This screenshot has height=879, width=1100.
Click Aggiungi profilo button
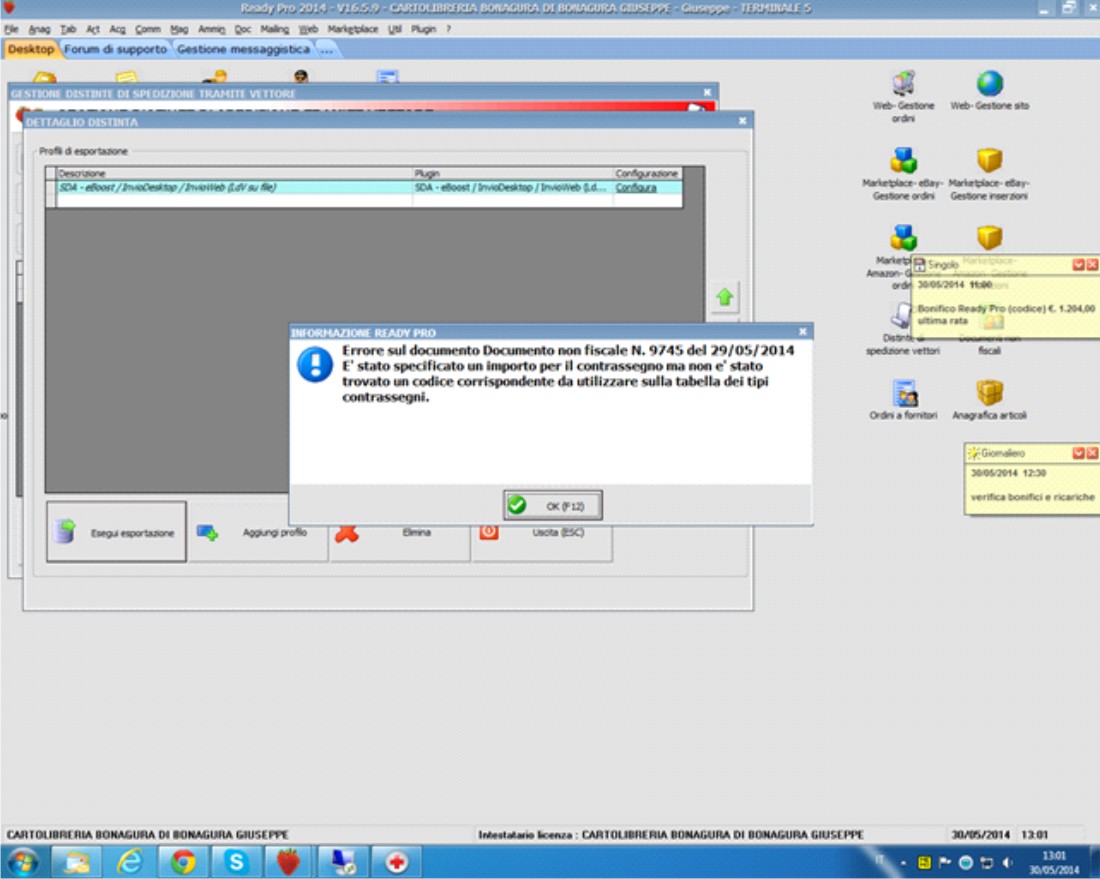(x=259, y=532)
